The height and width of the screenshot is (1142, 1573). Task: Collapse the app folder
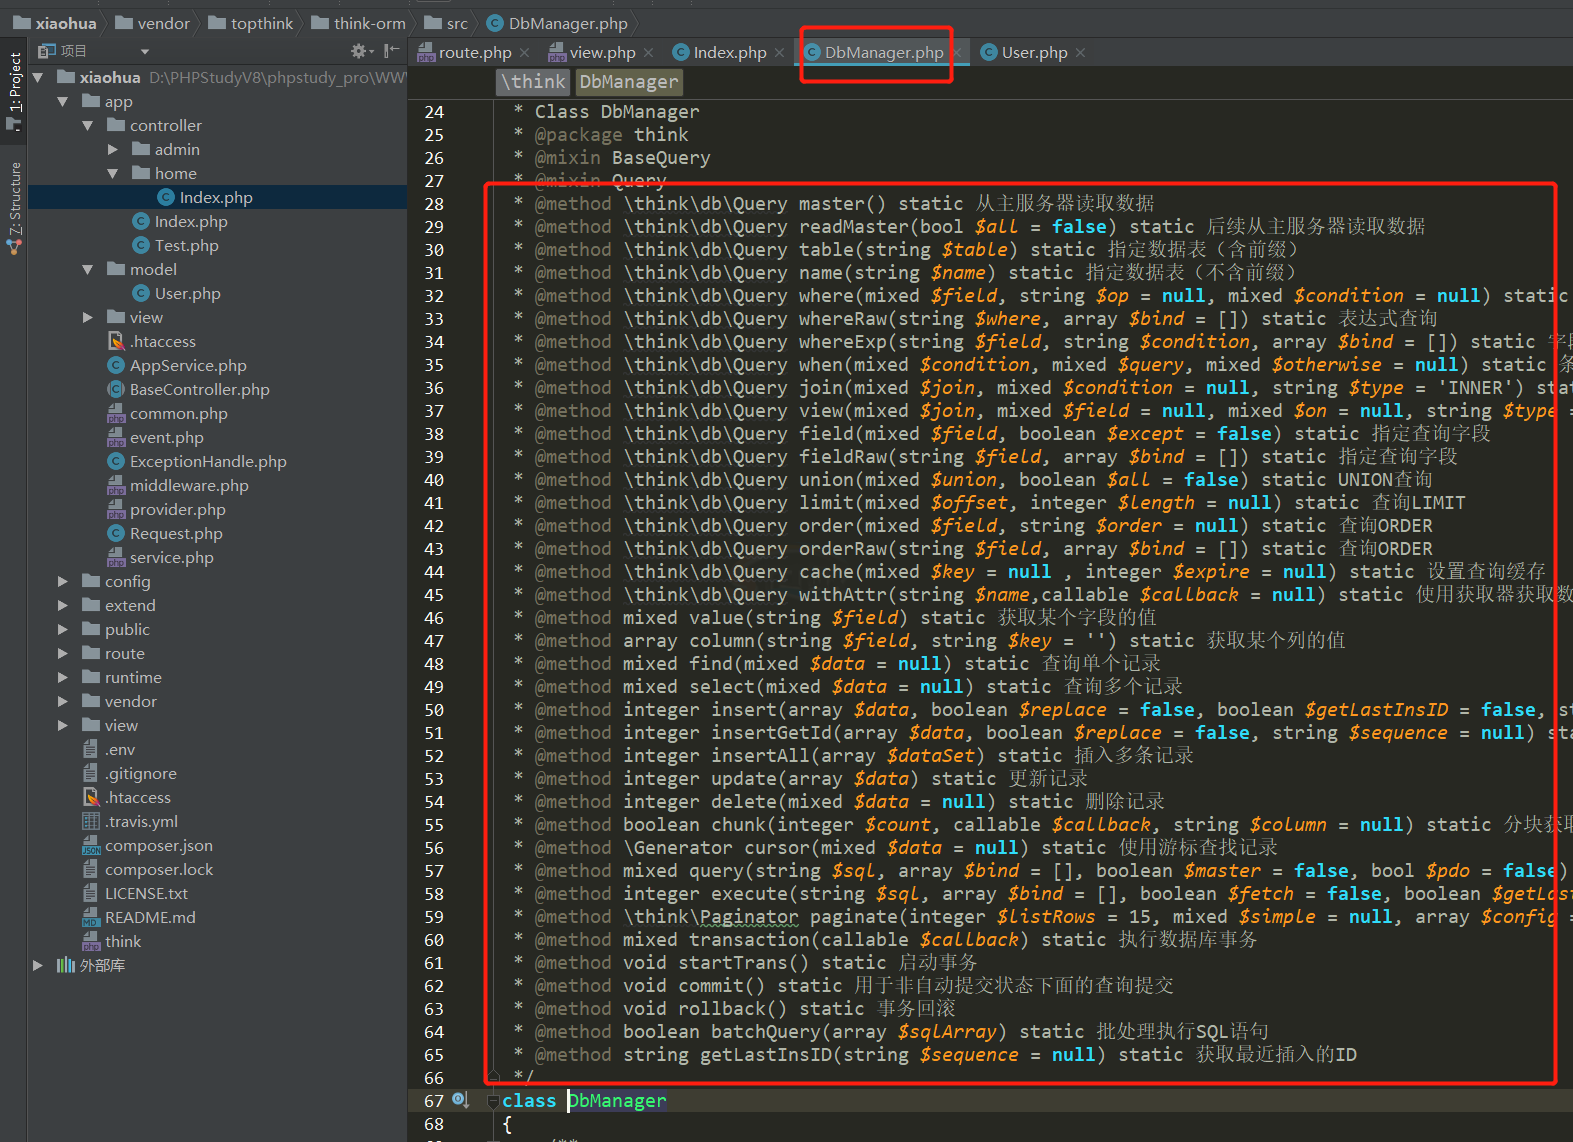click(63, 101)
